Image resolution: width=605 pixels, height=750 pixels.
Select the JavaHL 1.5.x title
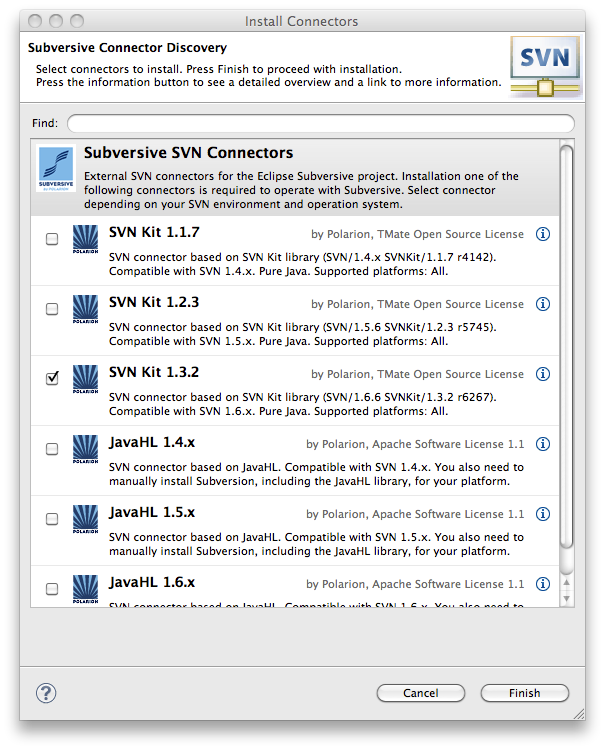pos(152,512)
